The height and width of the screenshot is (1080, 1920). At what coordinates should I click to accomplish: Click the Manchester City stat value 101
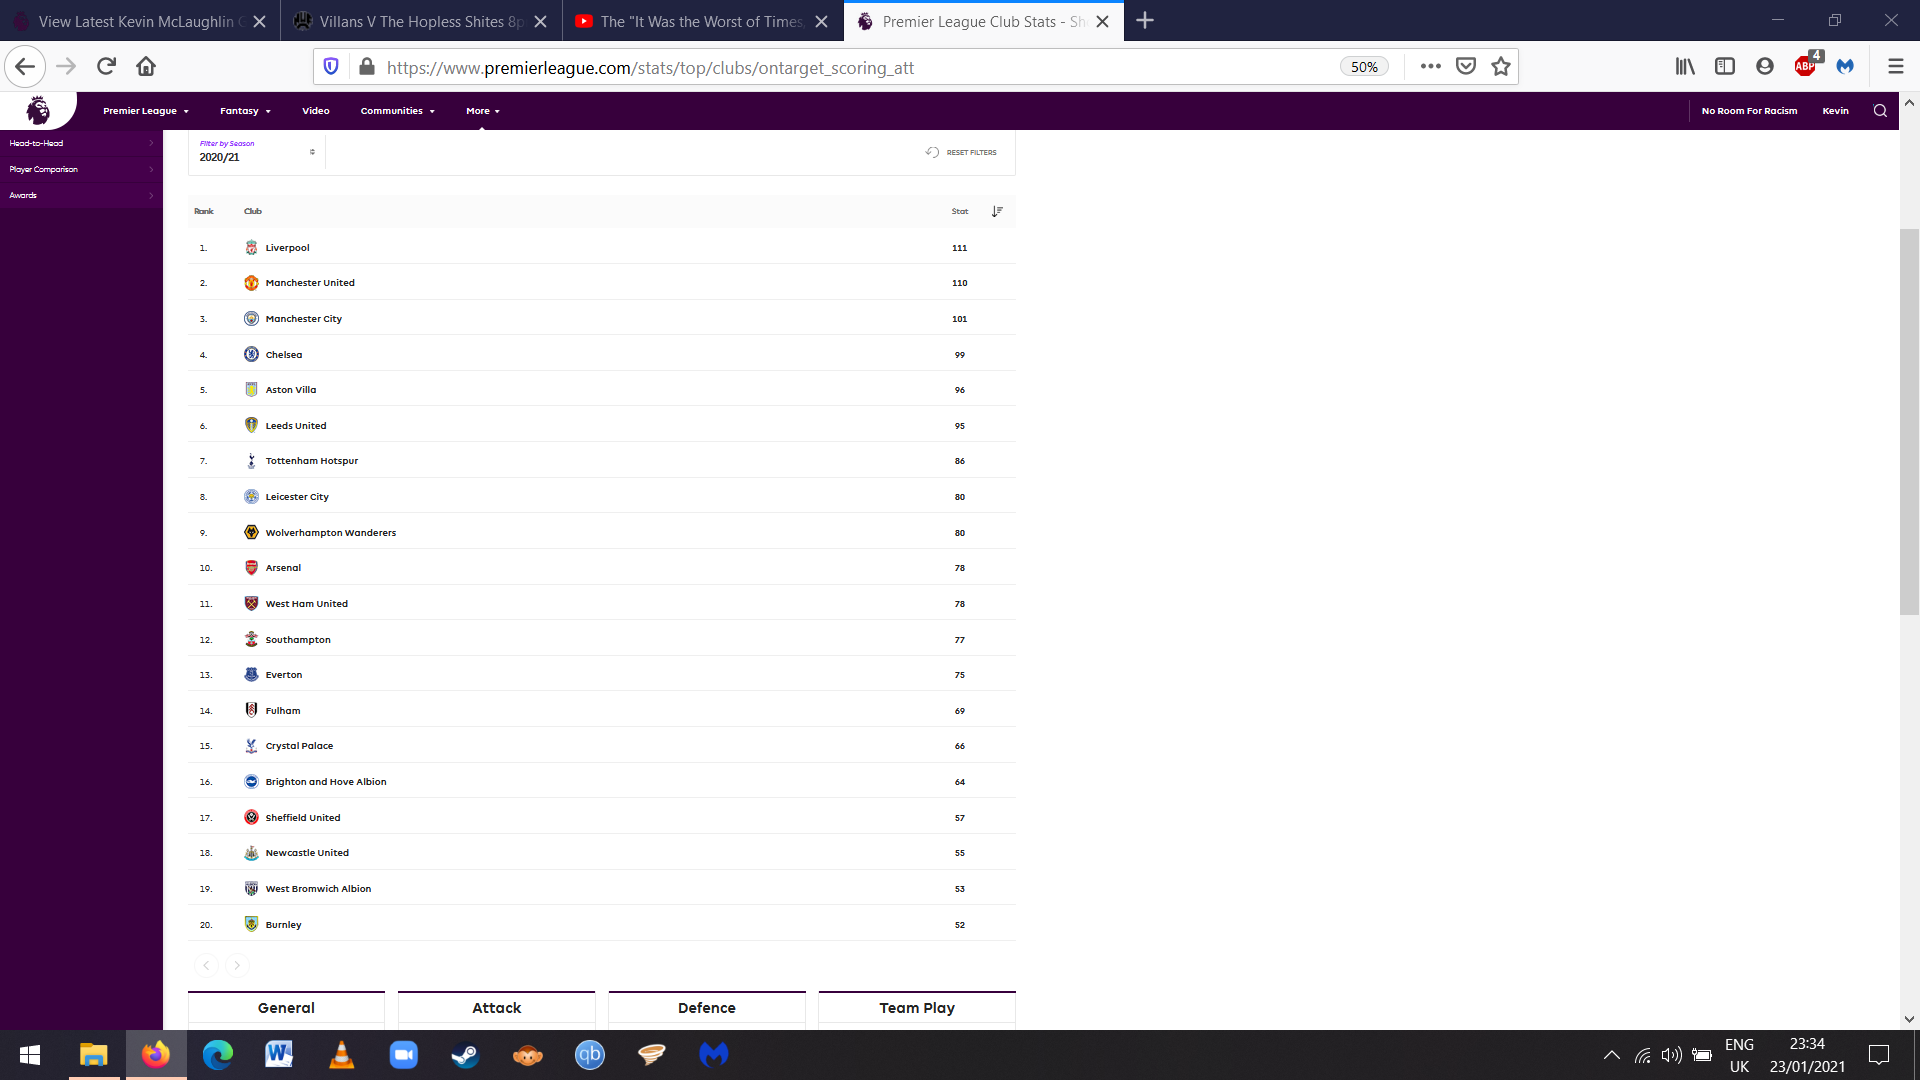[x=959, y=319]
